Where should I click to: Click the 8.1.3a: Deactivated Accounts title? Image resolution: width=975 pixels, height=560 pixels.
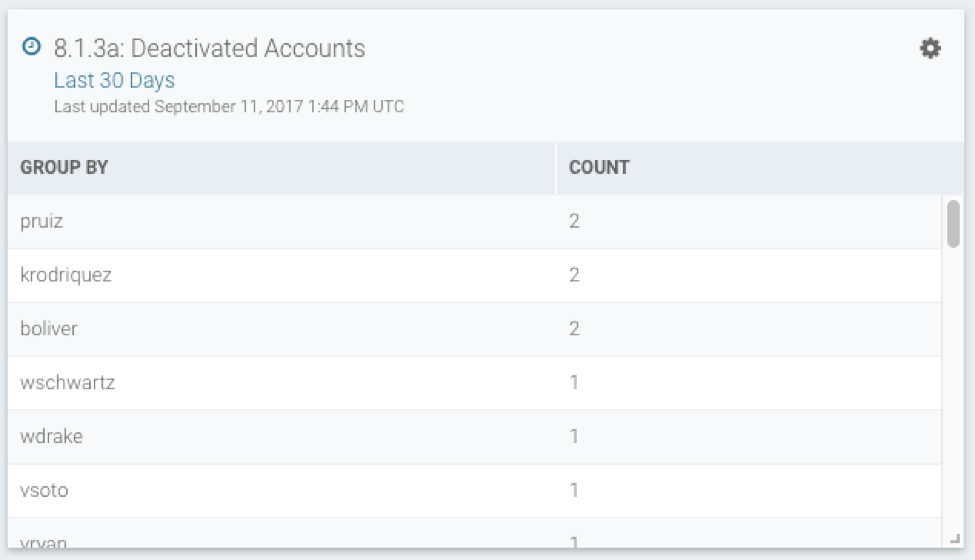(209, 48)
